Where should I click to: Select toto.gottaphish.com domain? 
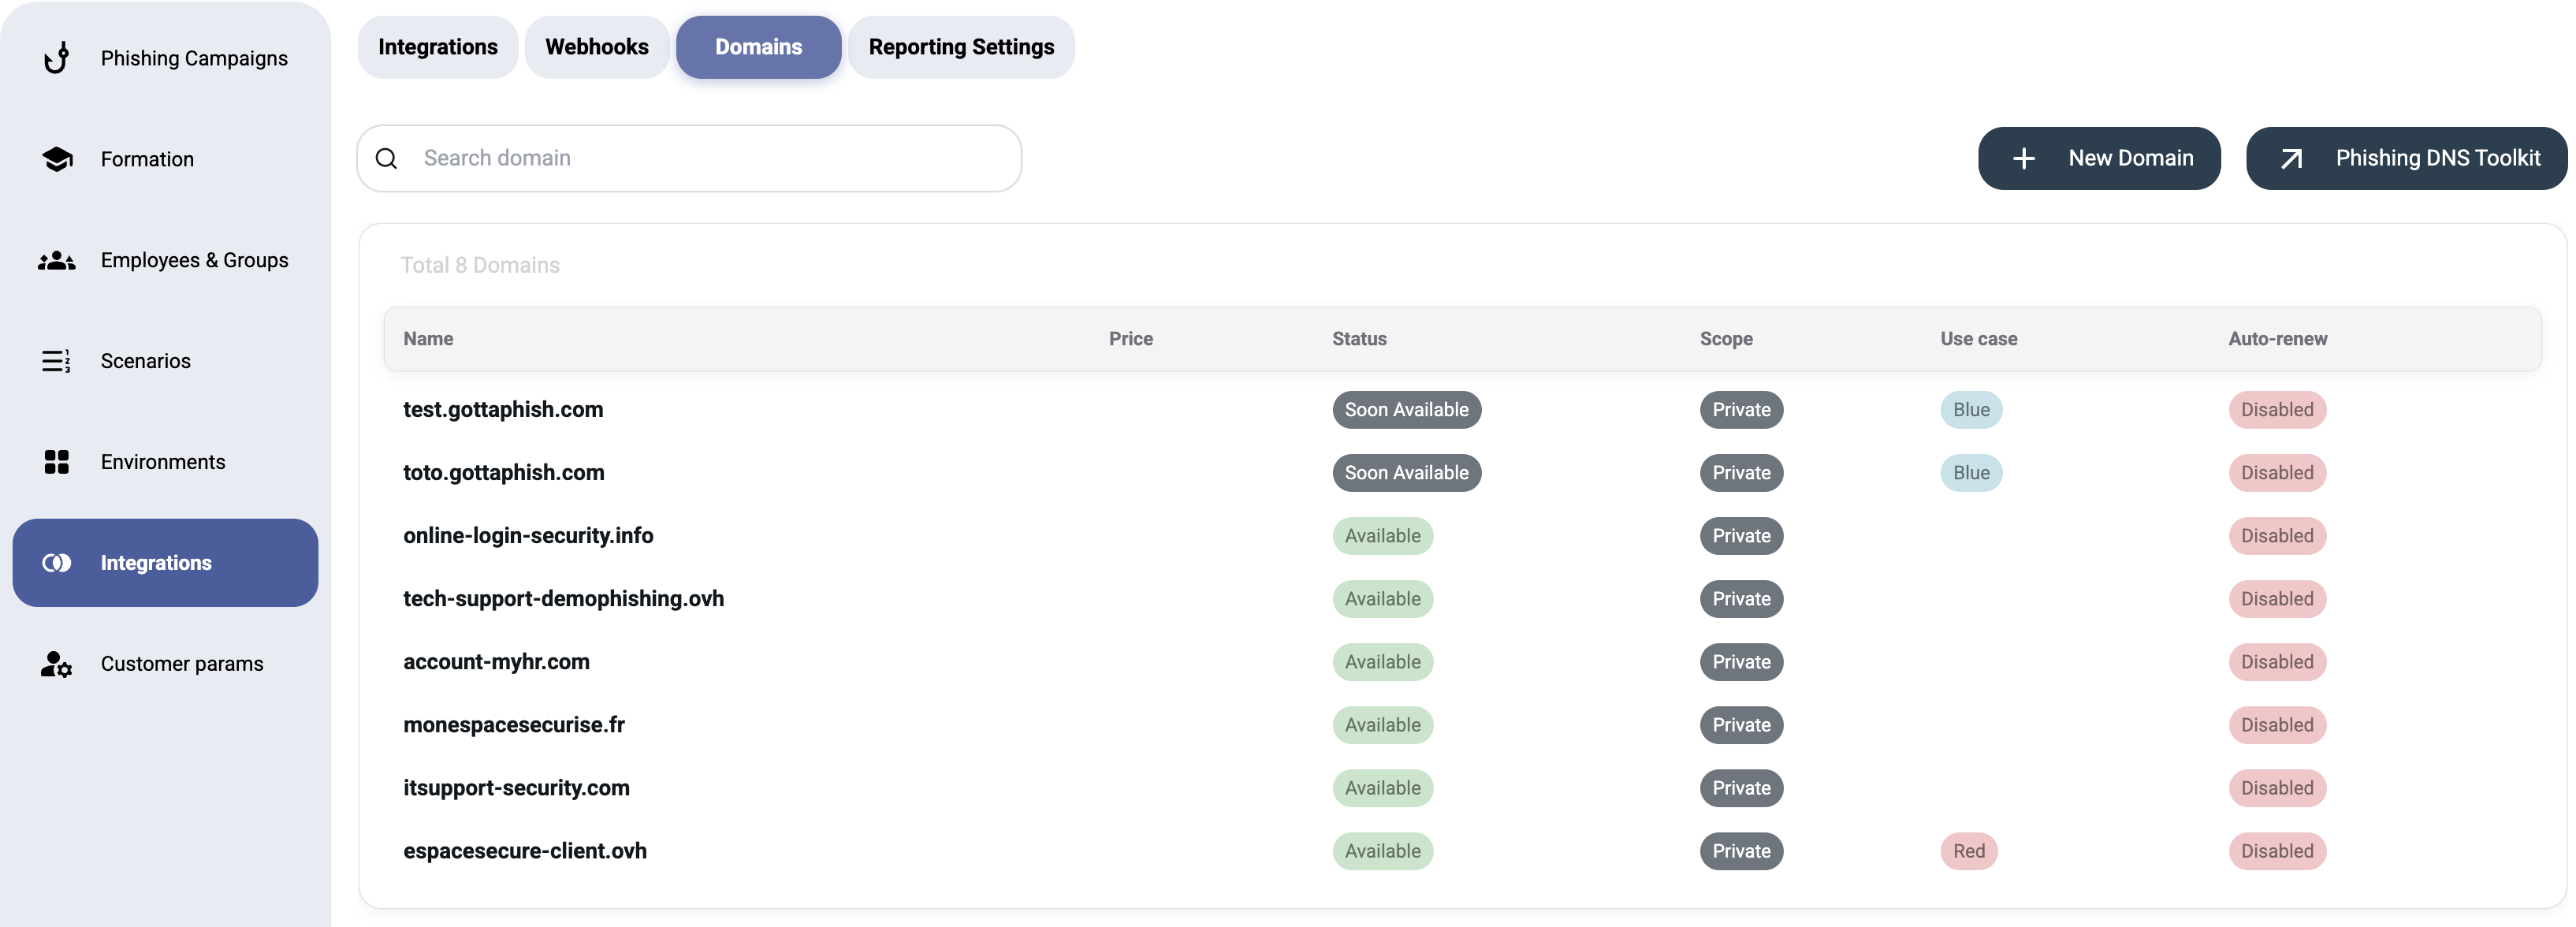(x=504, y=473)
